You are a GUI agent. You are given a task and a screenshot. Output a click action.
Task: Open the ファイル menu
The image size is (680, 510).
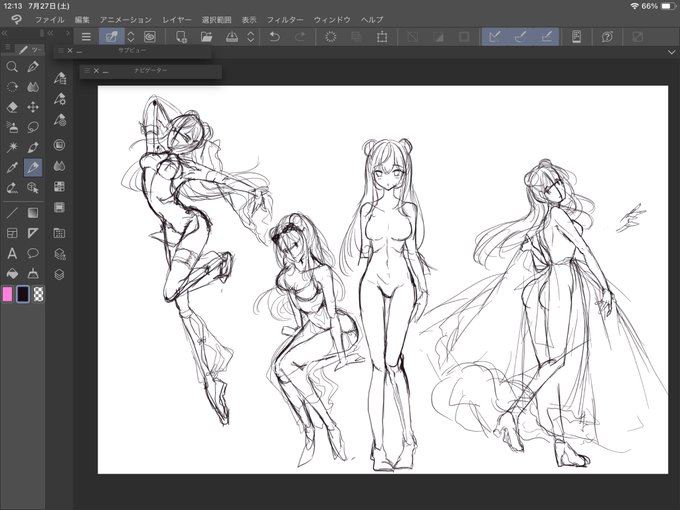49,20
